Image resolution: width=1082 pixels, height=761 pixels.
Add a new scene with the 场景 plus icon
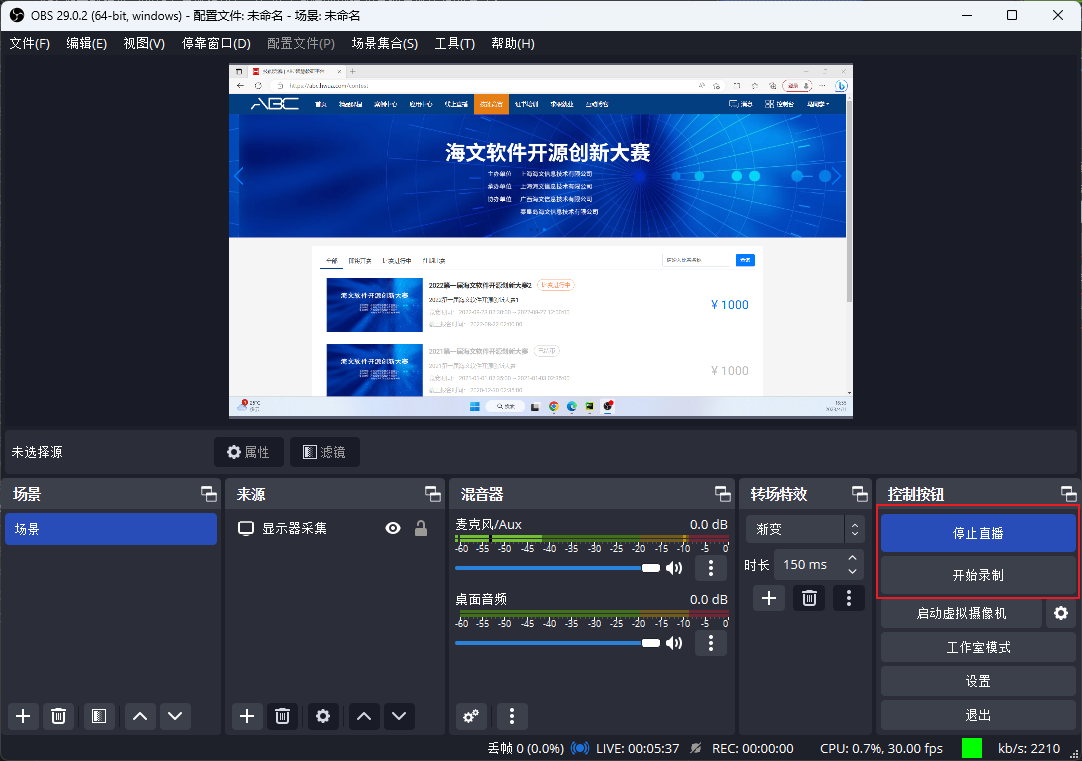click(x=23, y=716)
